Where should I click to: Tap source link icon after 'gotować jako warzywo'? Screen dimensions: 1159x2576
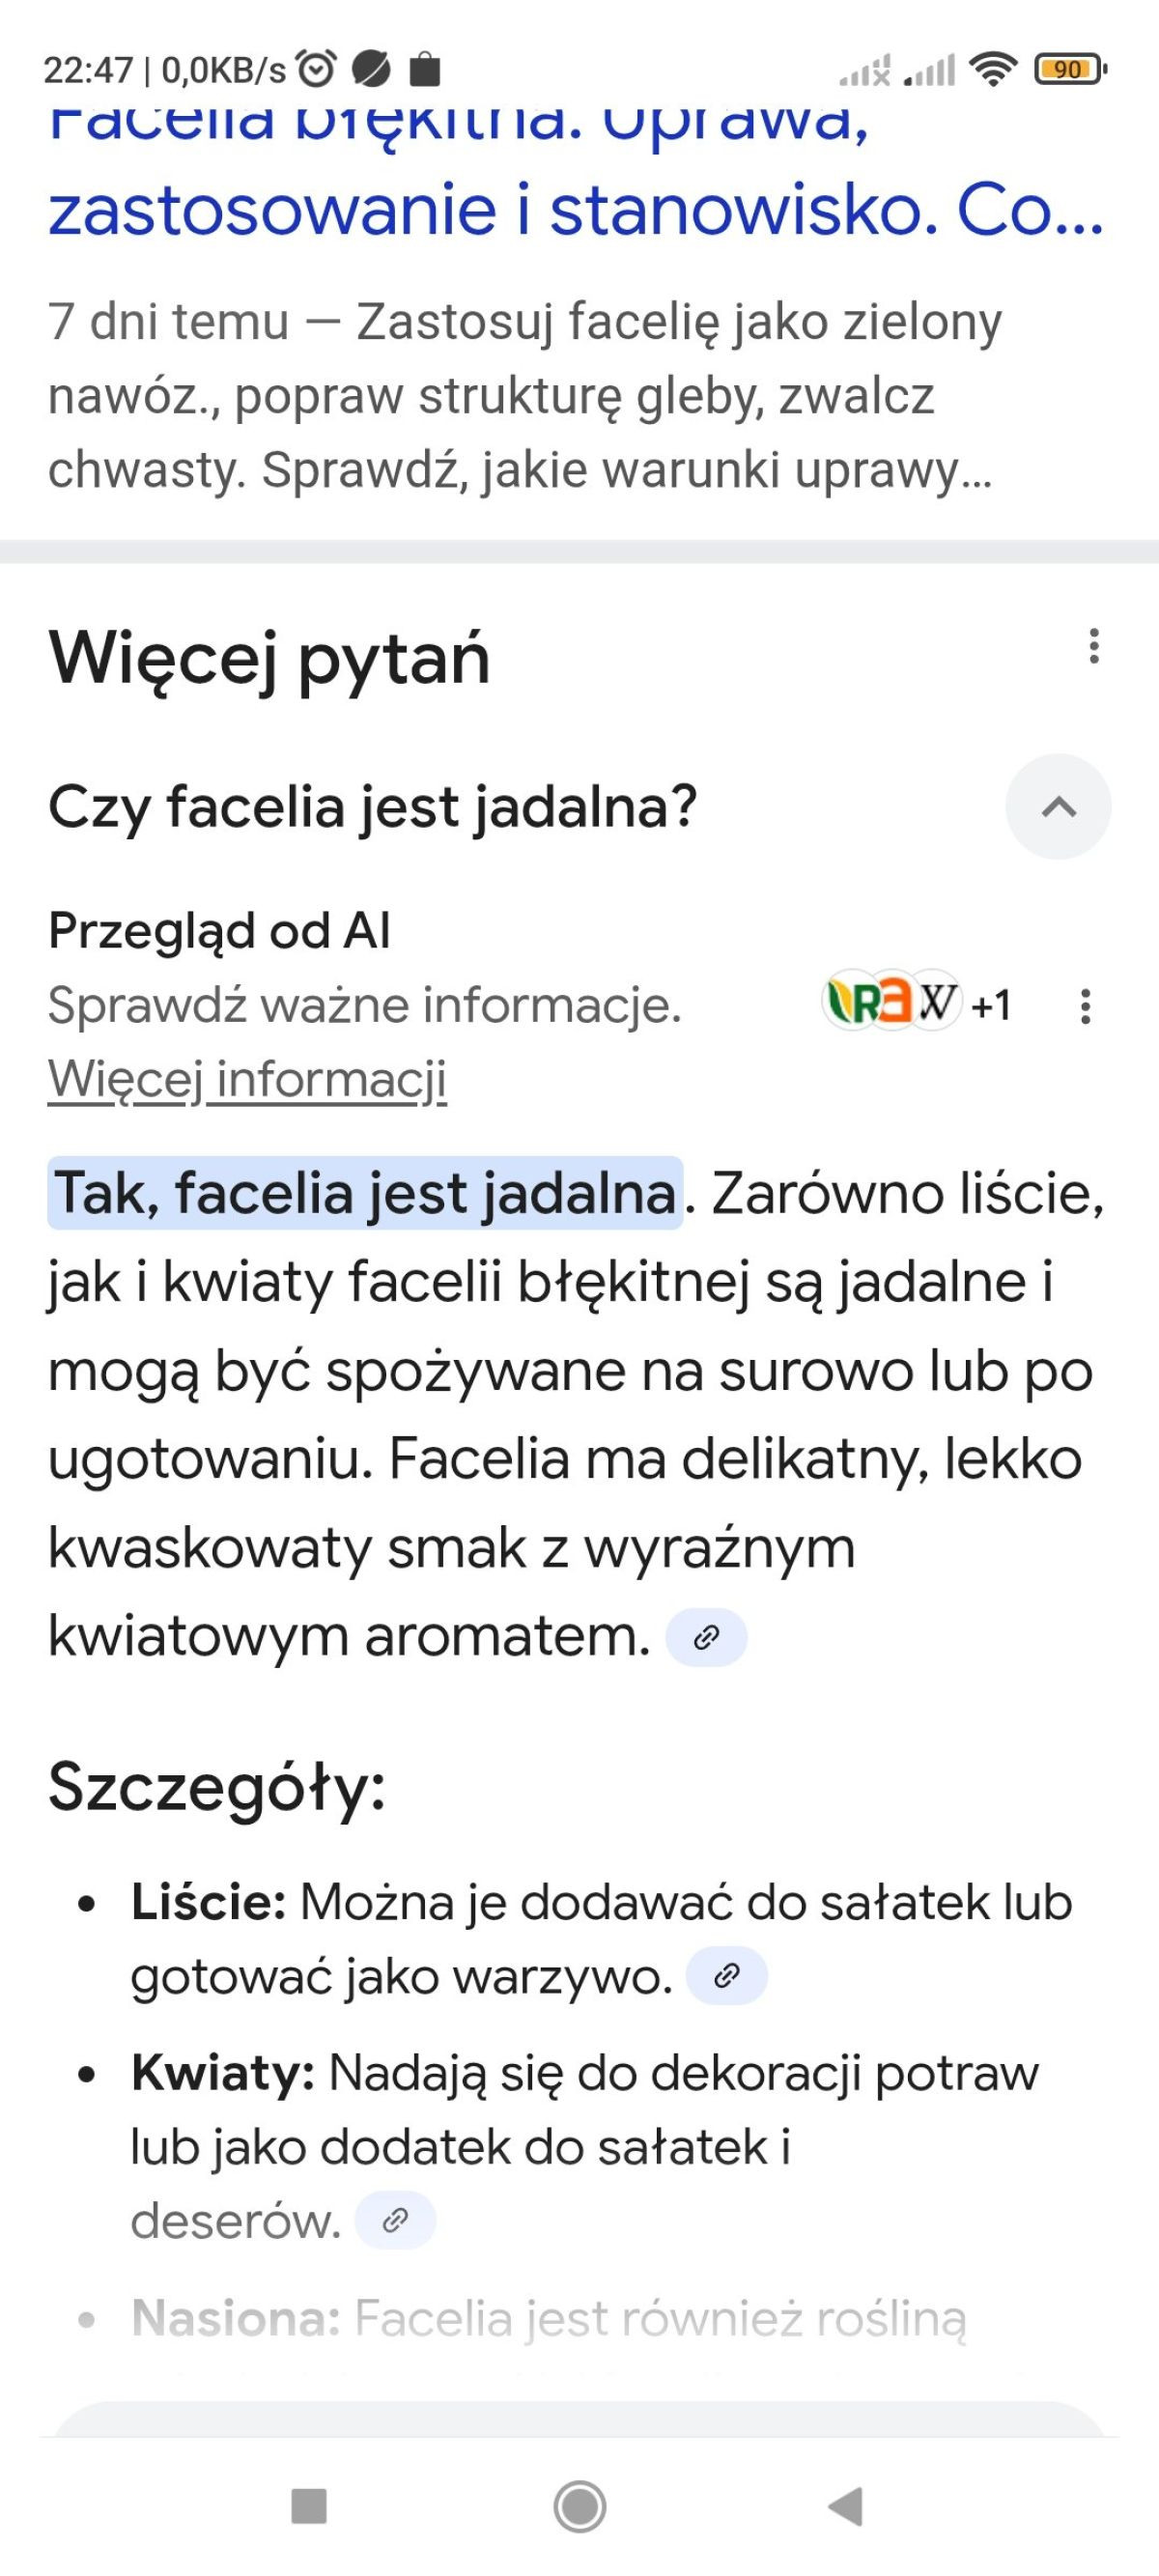[727, 1975]
